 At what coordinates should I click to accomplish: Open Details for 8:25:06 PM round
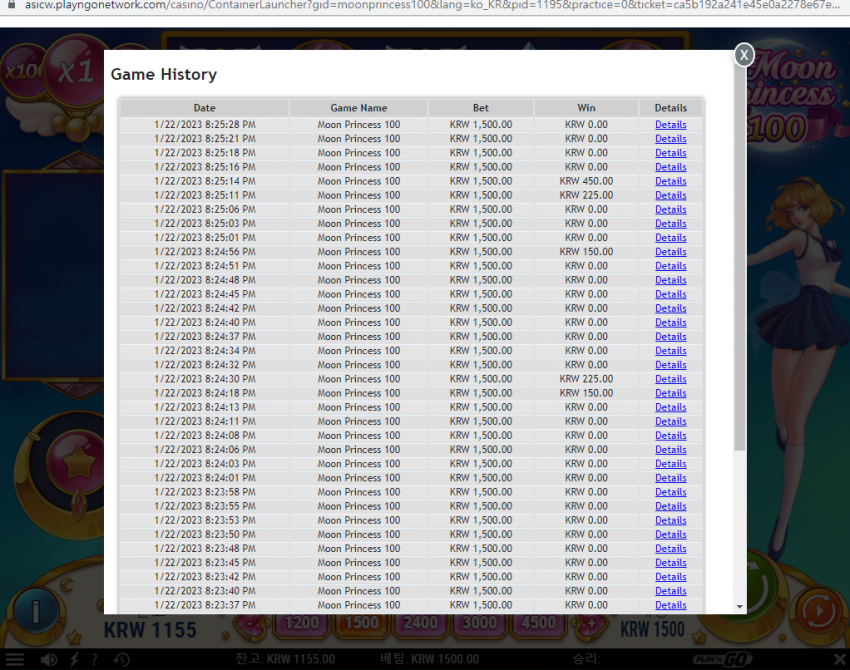tap(671, 209)
